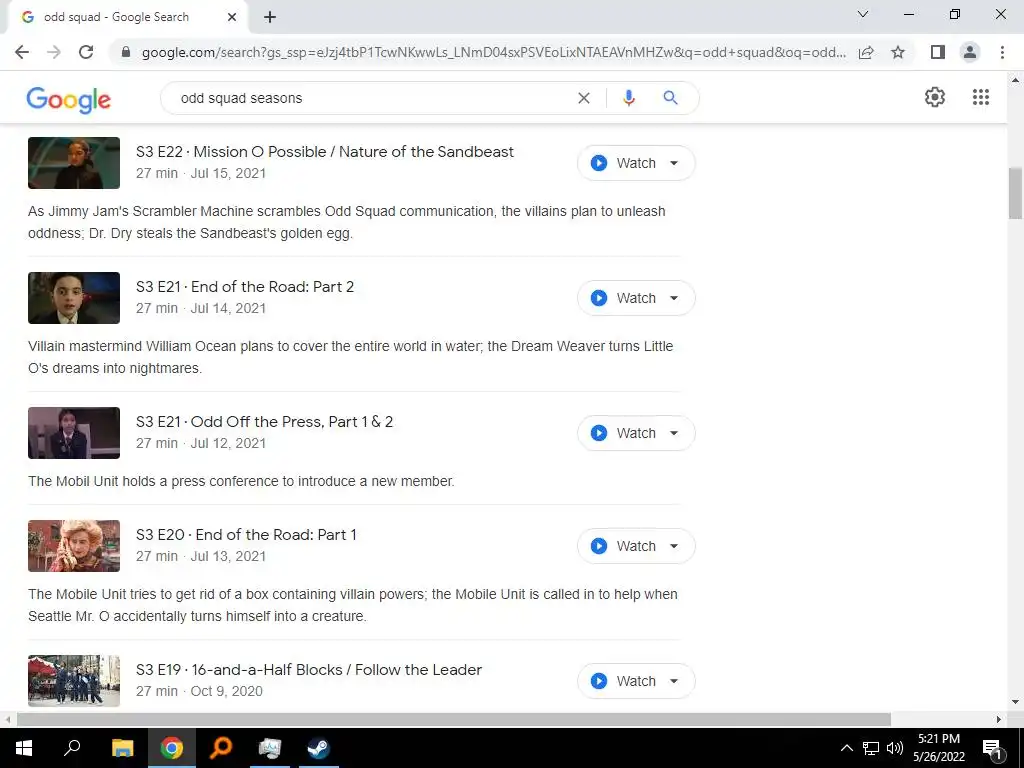Open the site security lock info
The image size is (1024, 768).
point(126,52)
